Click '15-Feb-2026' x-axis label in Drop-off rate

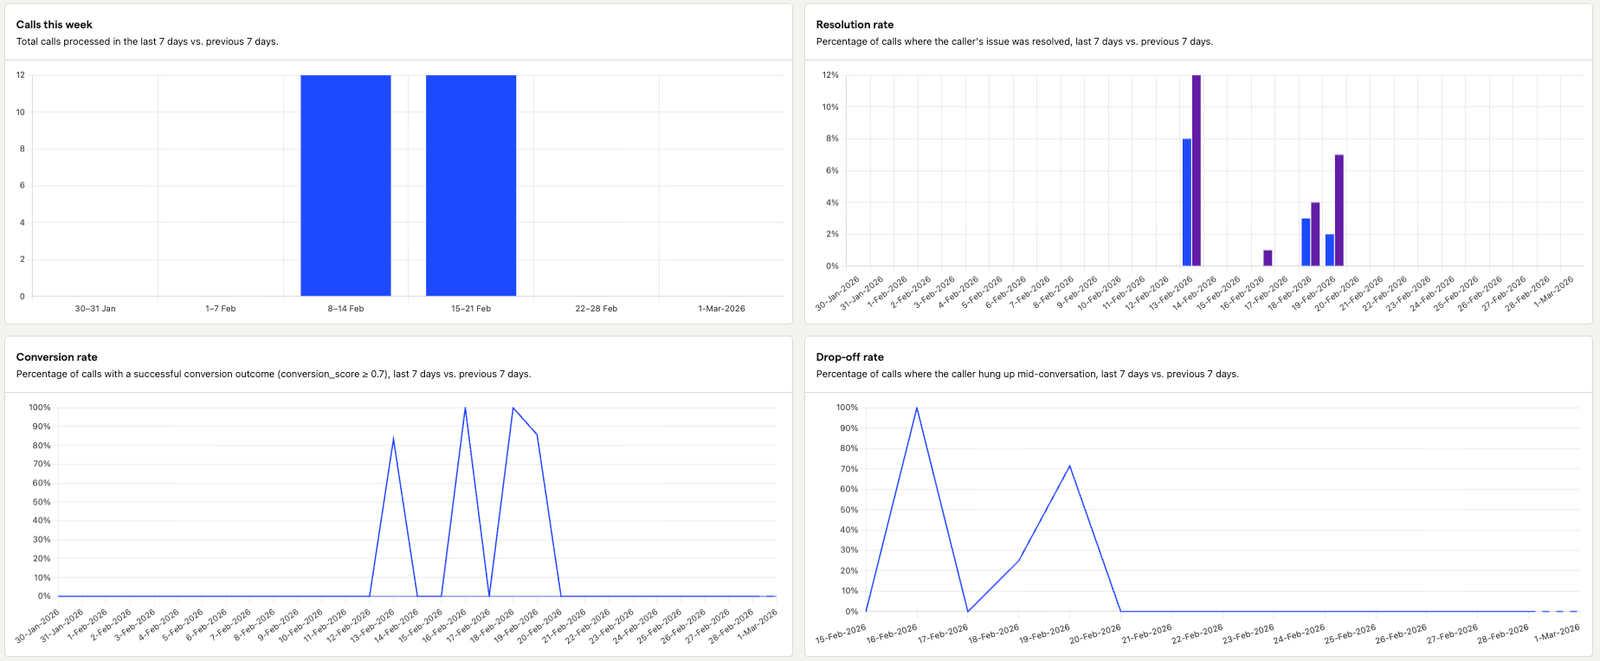[842, 634]
